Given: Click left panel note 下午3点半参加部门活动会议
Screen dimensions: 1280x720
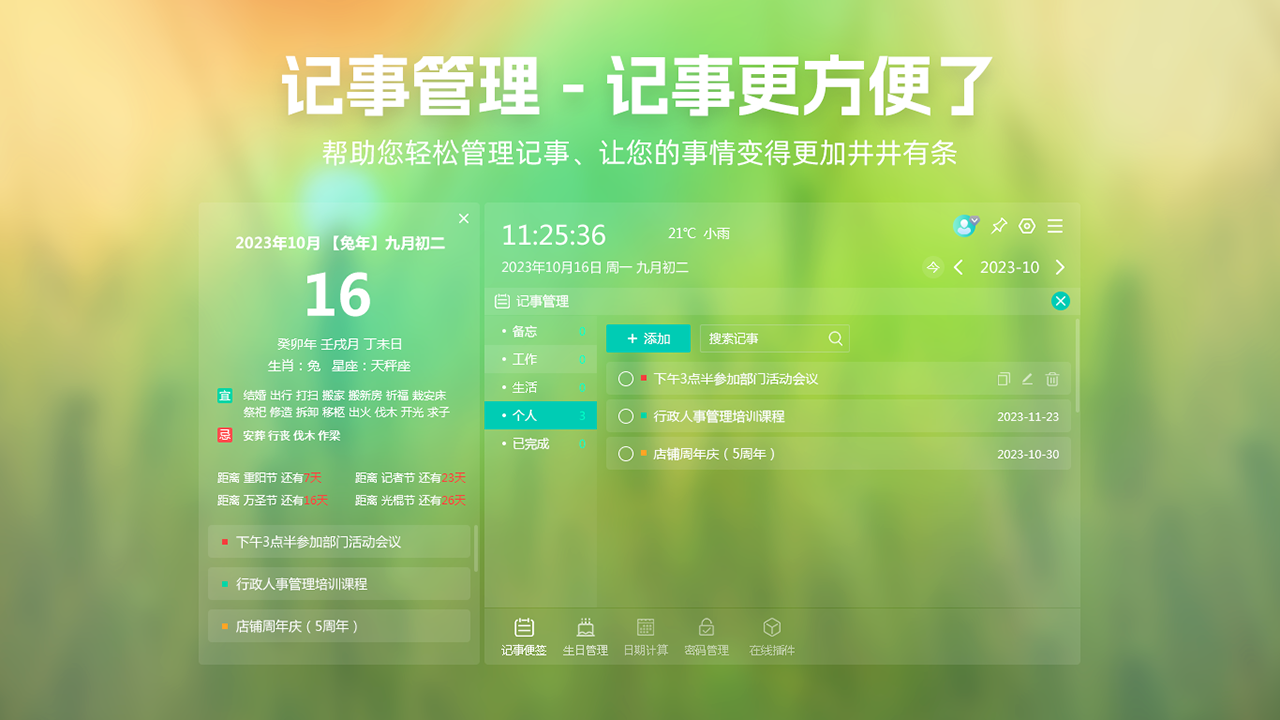Looking at the screenshot, I should (339, 541).
